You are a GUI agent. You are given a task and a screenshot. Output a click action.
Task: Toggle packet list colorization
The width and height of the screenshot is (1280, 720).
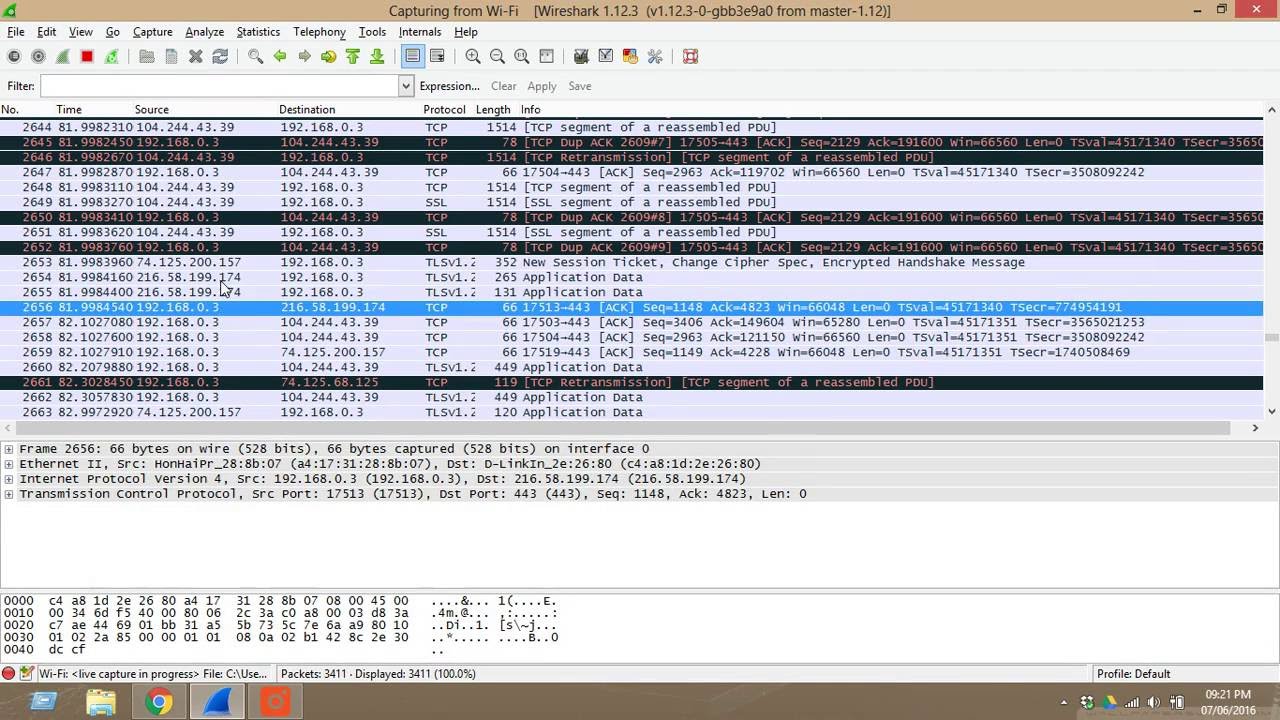point(412,57)
